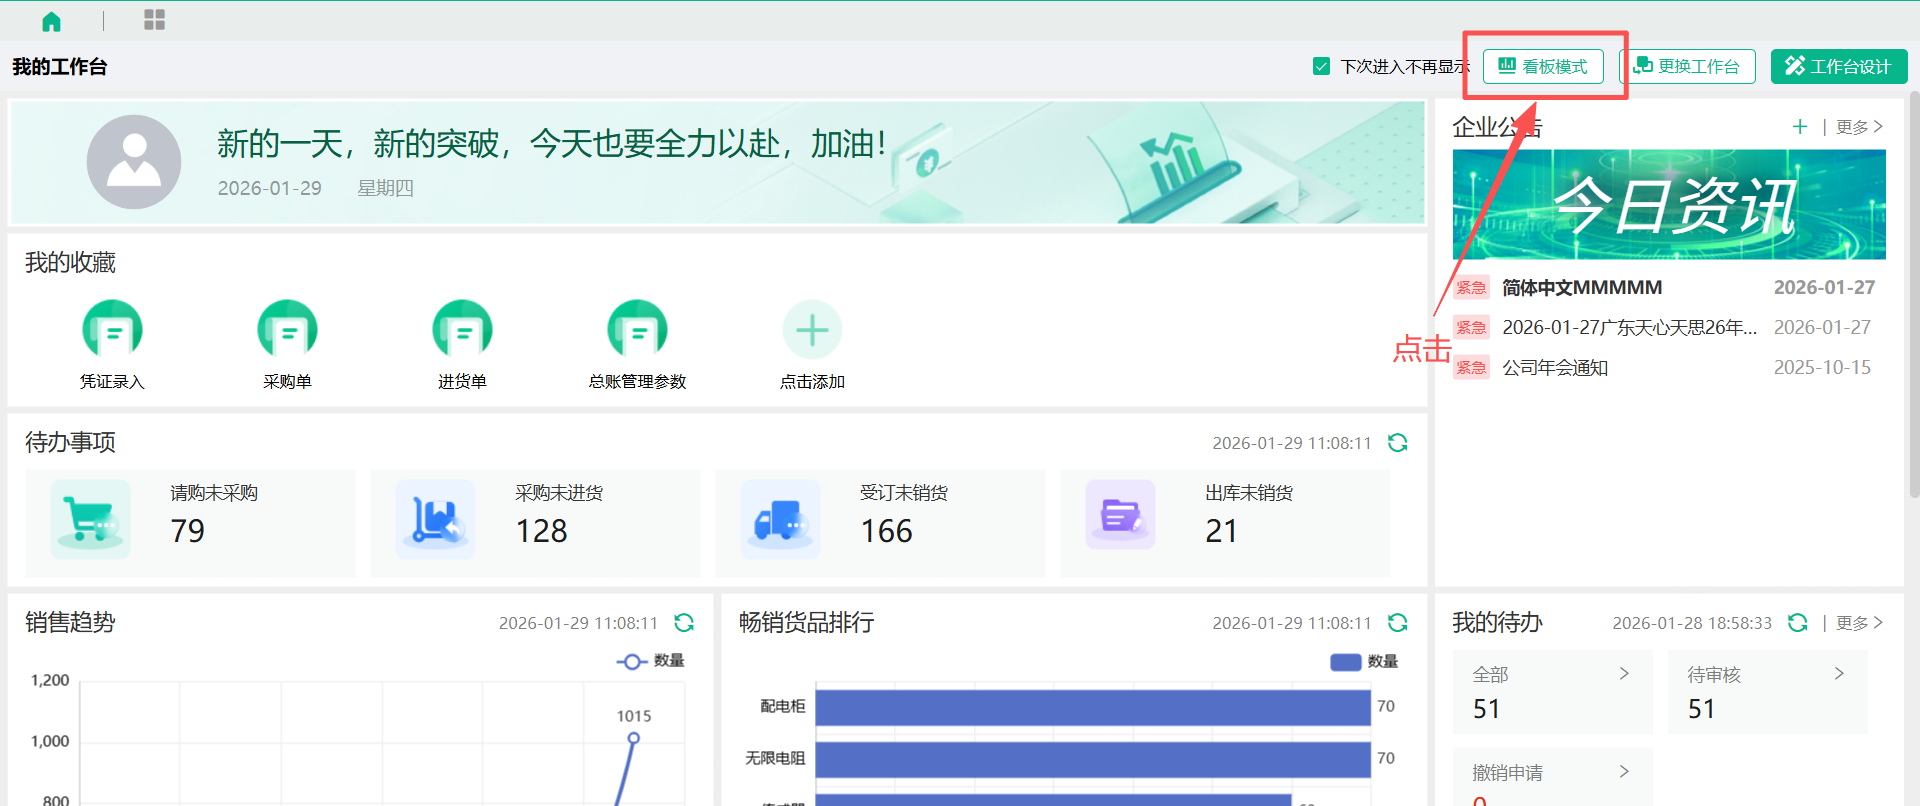Click the 工作台设计 button

coord(1838,67)
